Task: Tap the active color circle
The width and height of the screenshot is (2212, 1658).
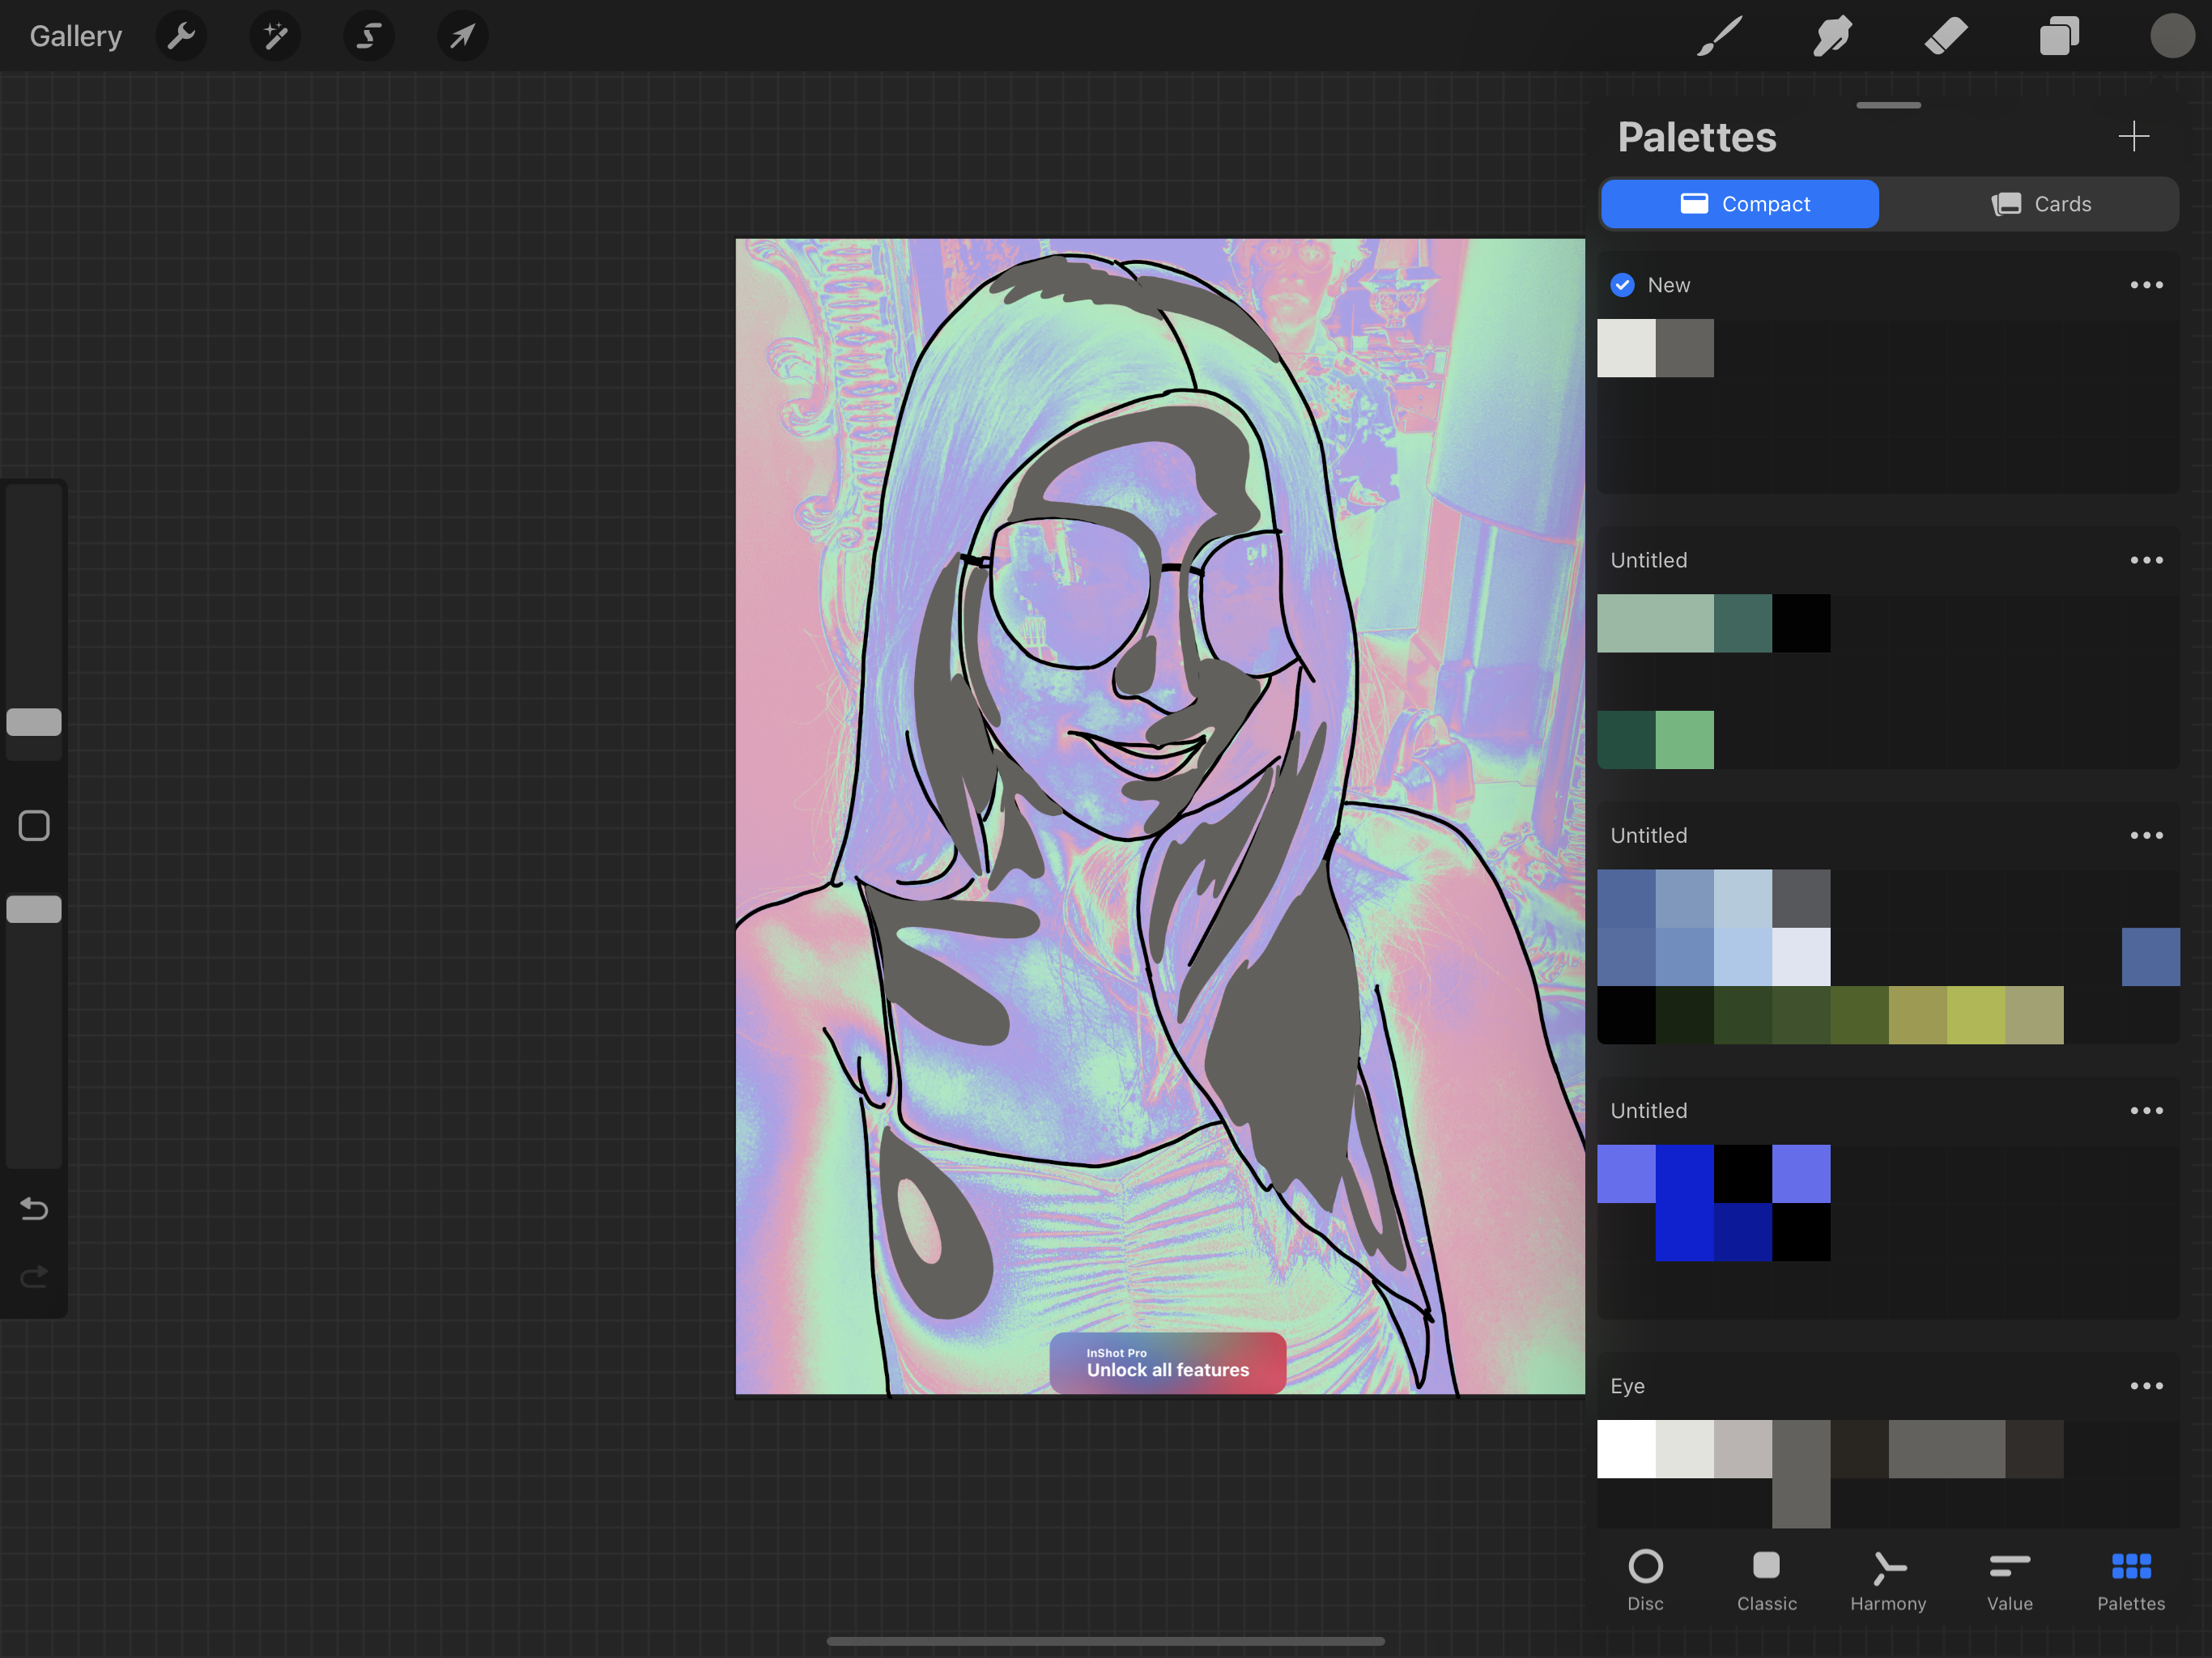Action: point(2171,37)
